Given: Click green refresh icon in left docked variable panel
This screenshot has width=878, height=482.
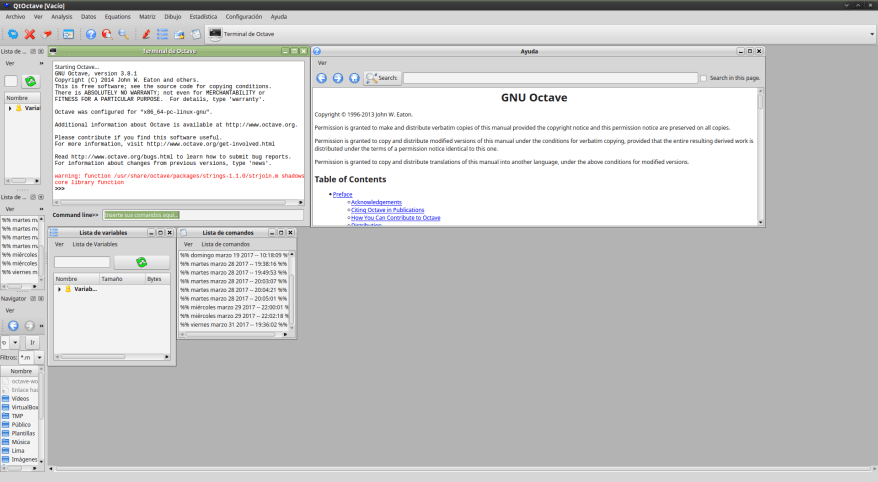Looking at the screenshot, I should point(30,81).
